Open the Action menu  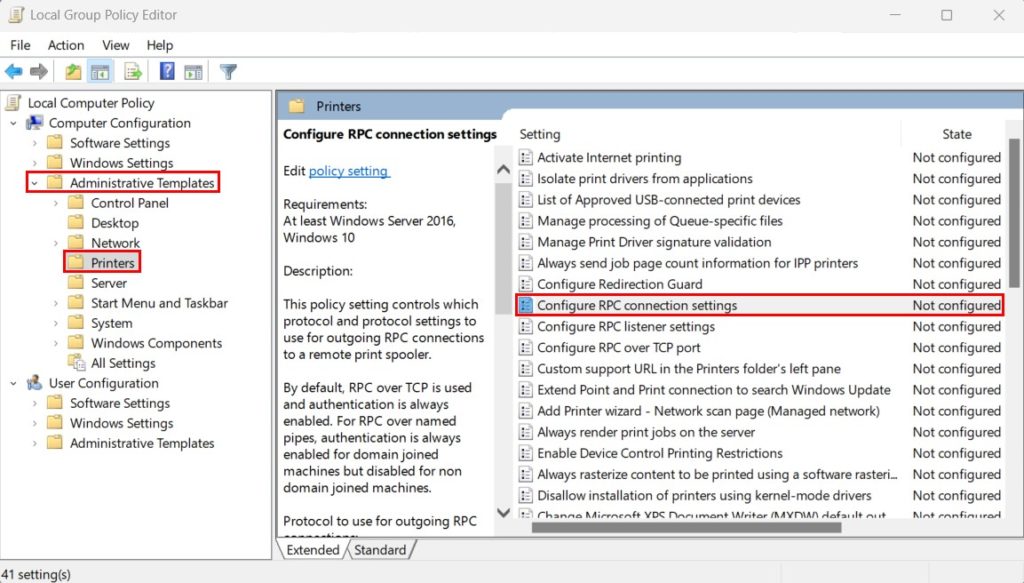66,45
